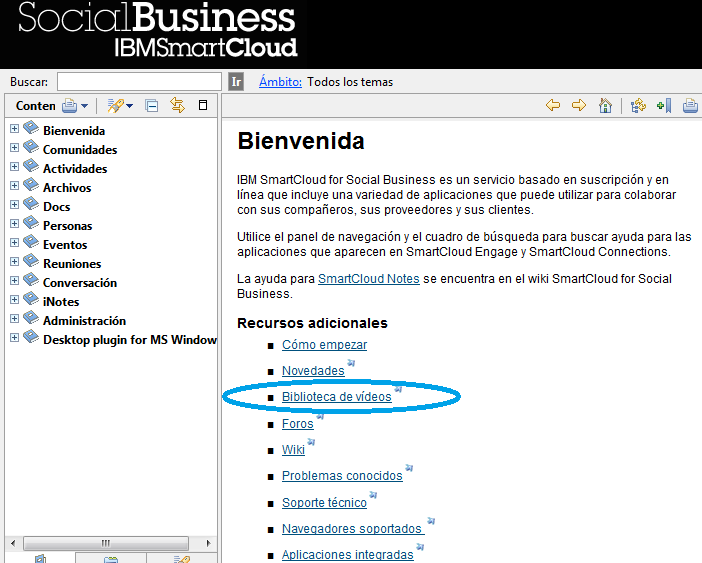
Task: Click the flashlight search-topic icon
Action: (115, 106)
